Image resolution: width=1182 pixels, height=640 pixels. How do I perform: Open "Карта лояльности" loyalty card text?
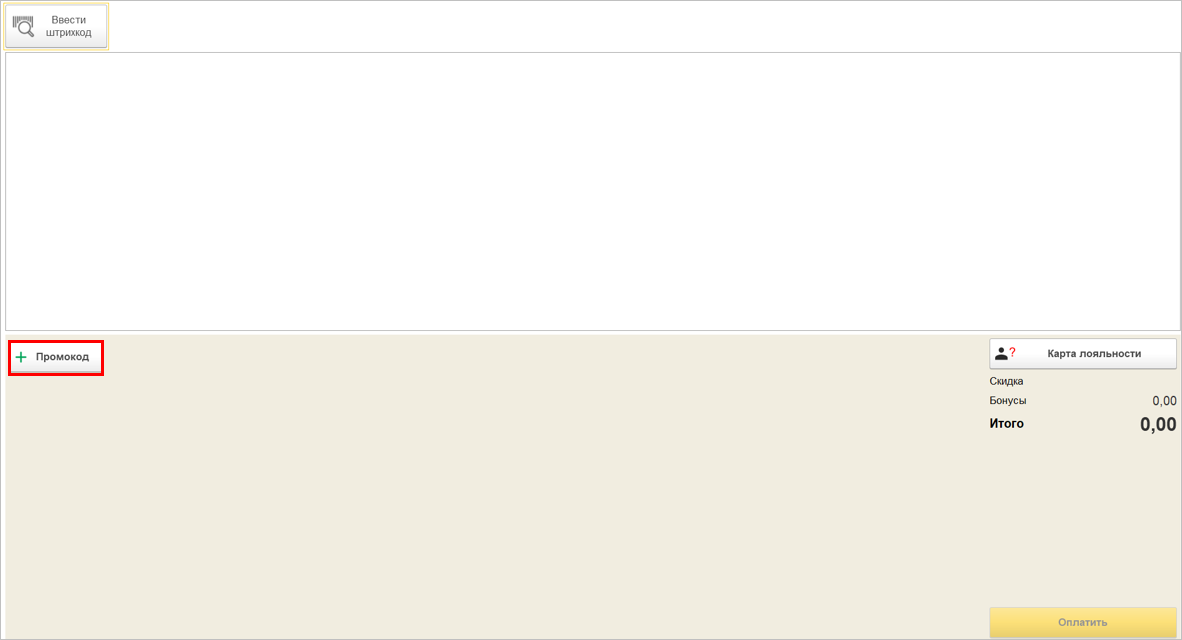coord(1094,353)
